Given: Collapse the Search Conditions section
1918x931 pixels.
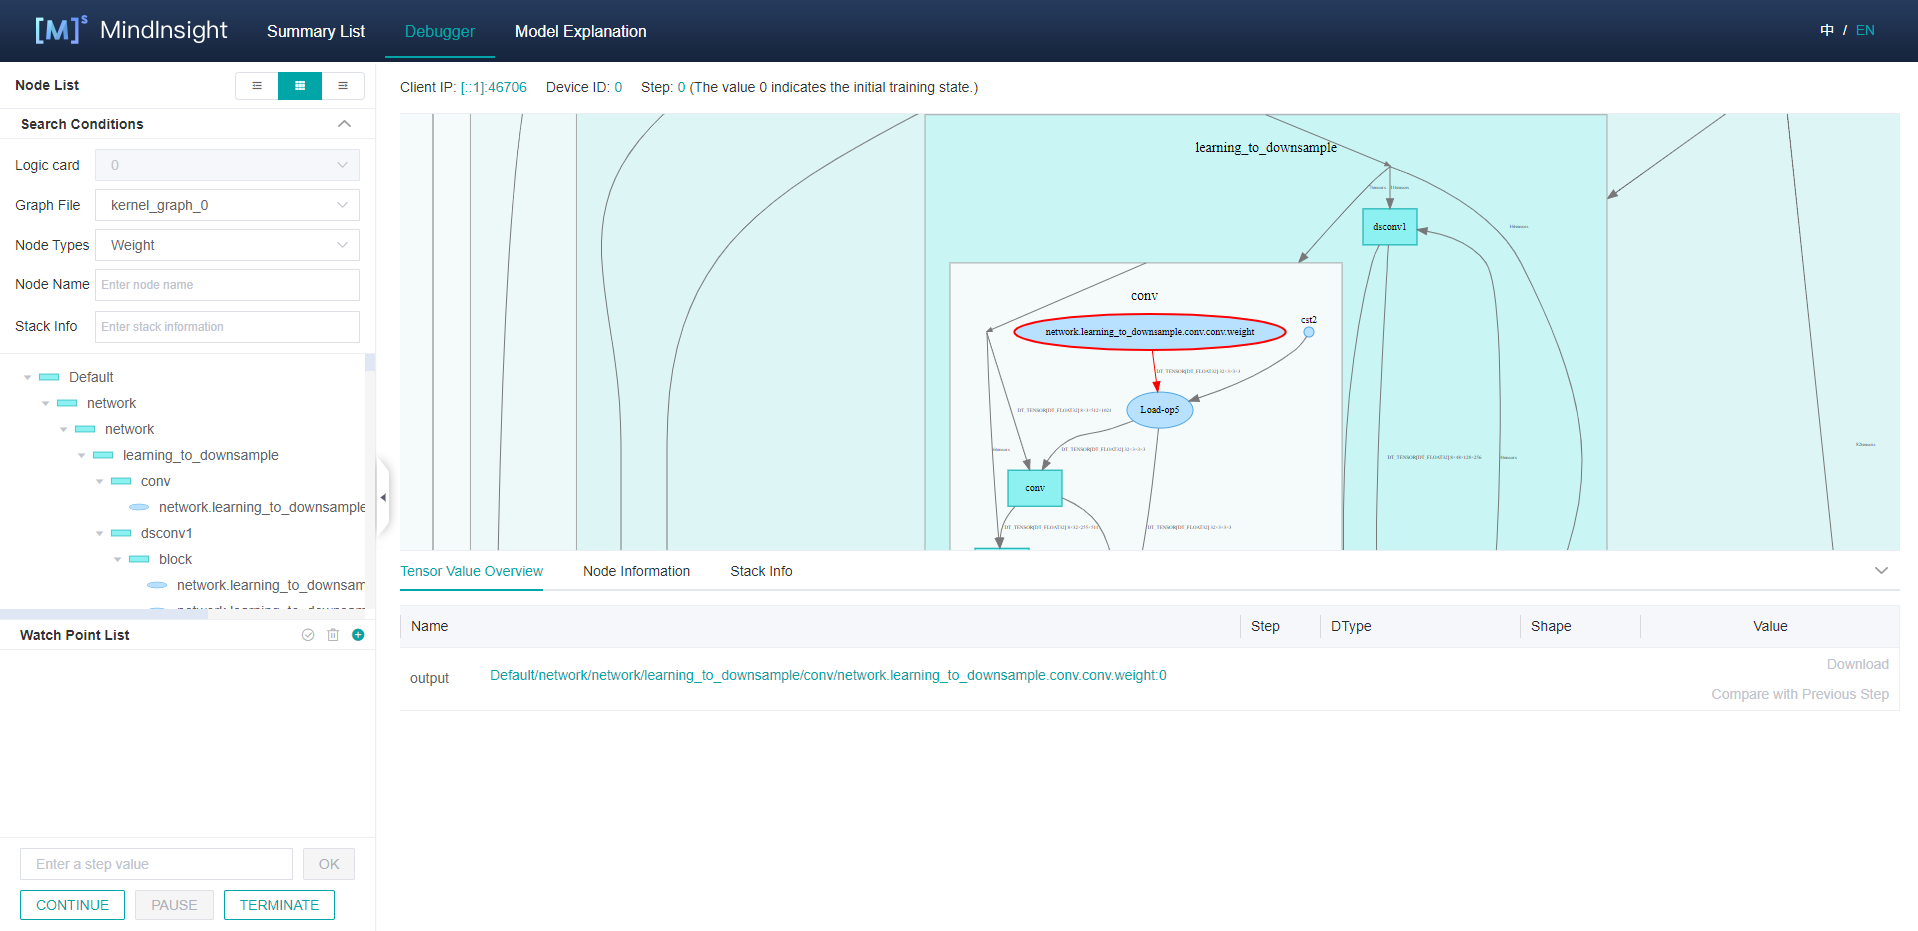Looking at the screenshot, I should tap(344, 124).
